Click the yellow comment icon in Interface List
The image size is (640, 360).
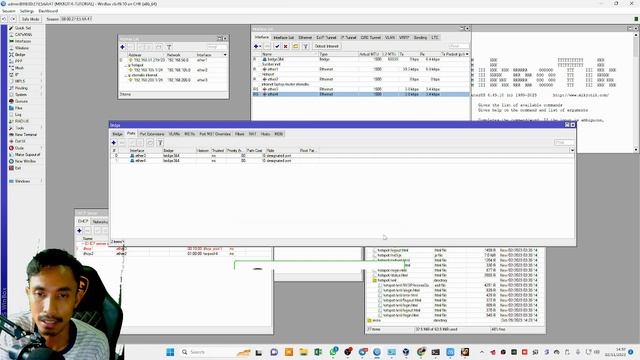[x=296, y=46]
